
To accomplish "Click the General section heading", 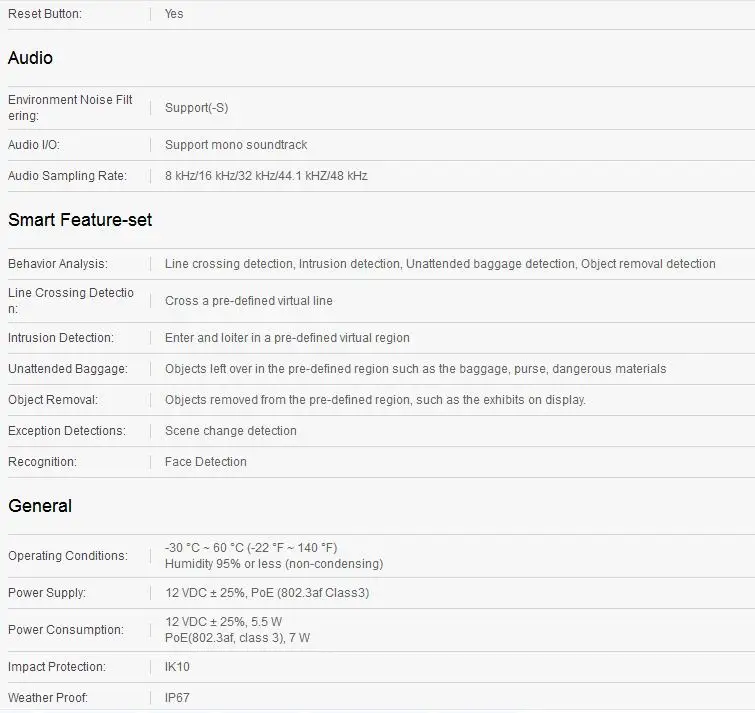I will [x=40, y=506].
